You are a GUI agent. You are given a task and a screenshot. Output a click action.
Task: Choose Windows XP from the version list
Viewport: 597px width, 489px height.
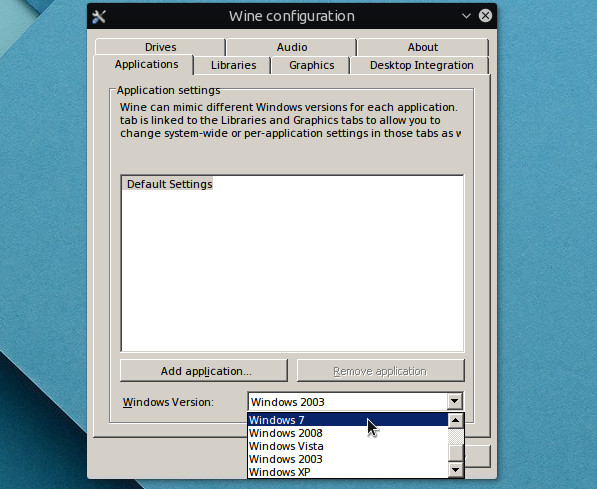348,472
